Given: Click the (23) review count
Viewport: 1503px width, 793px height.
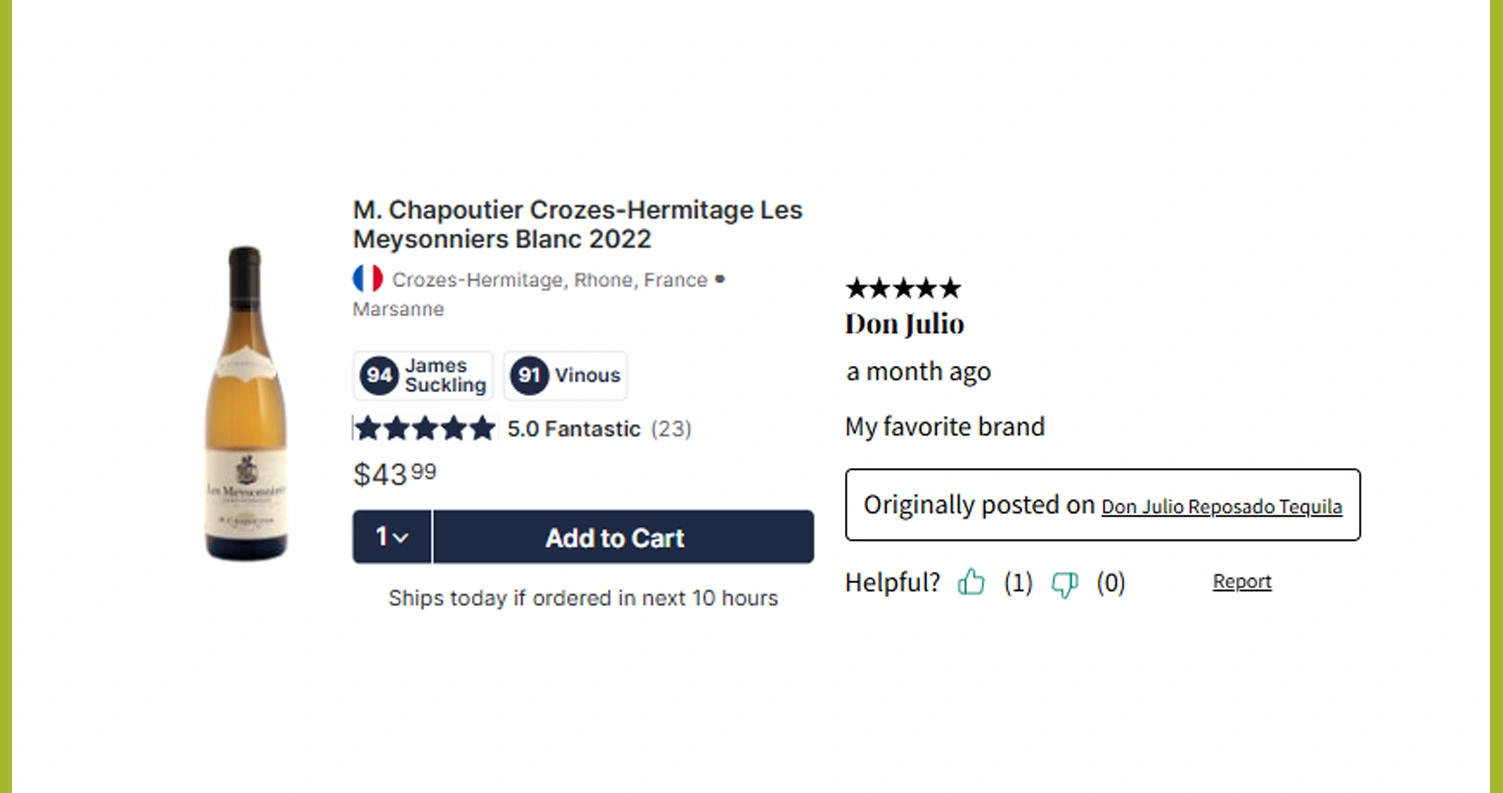Looking at the screenshot, I should 671,429.
